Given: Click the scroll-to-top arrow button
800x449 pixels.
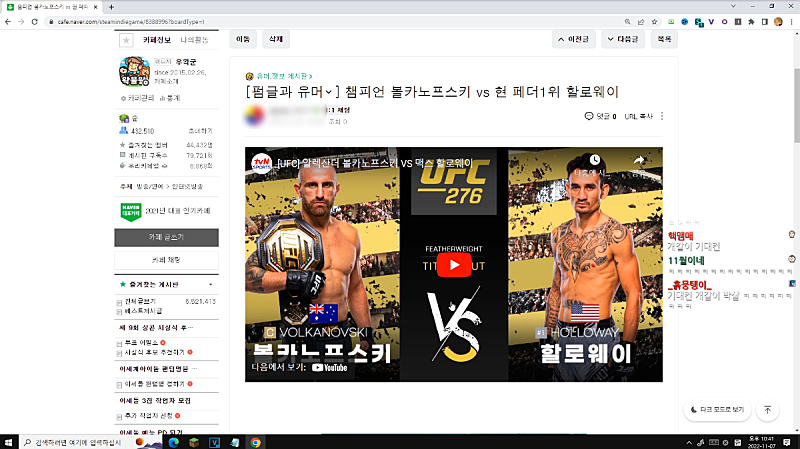Looking at the screenshot, I should point(767,410).
